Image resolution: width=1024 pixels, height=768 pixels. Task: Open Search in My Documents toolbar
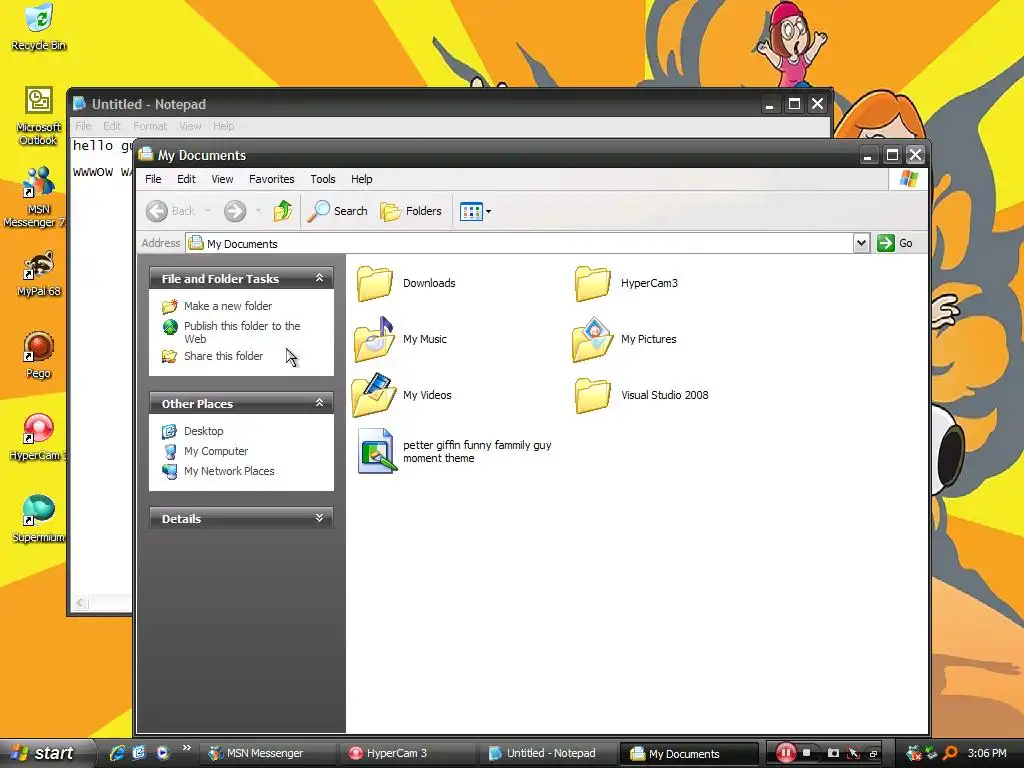(x=338, y=211)
